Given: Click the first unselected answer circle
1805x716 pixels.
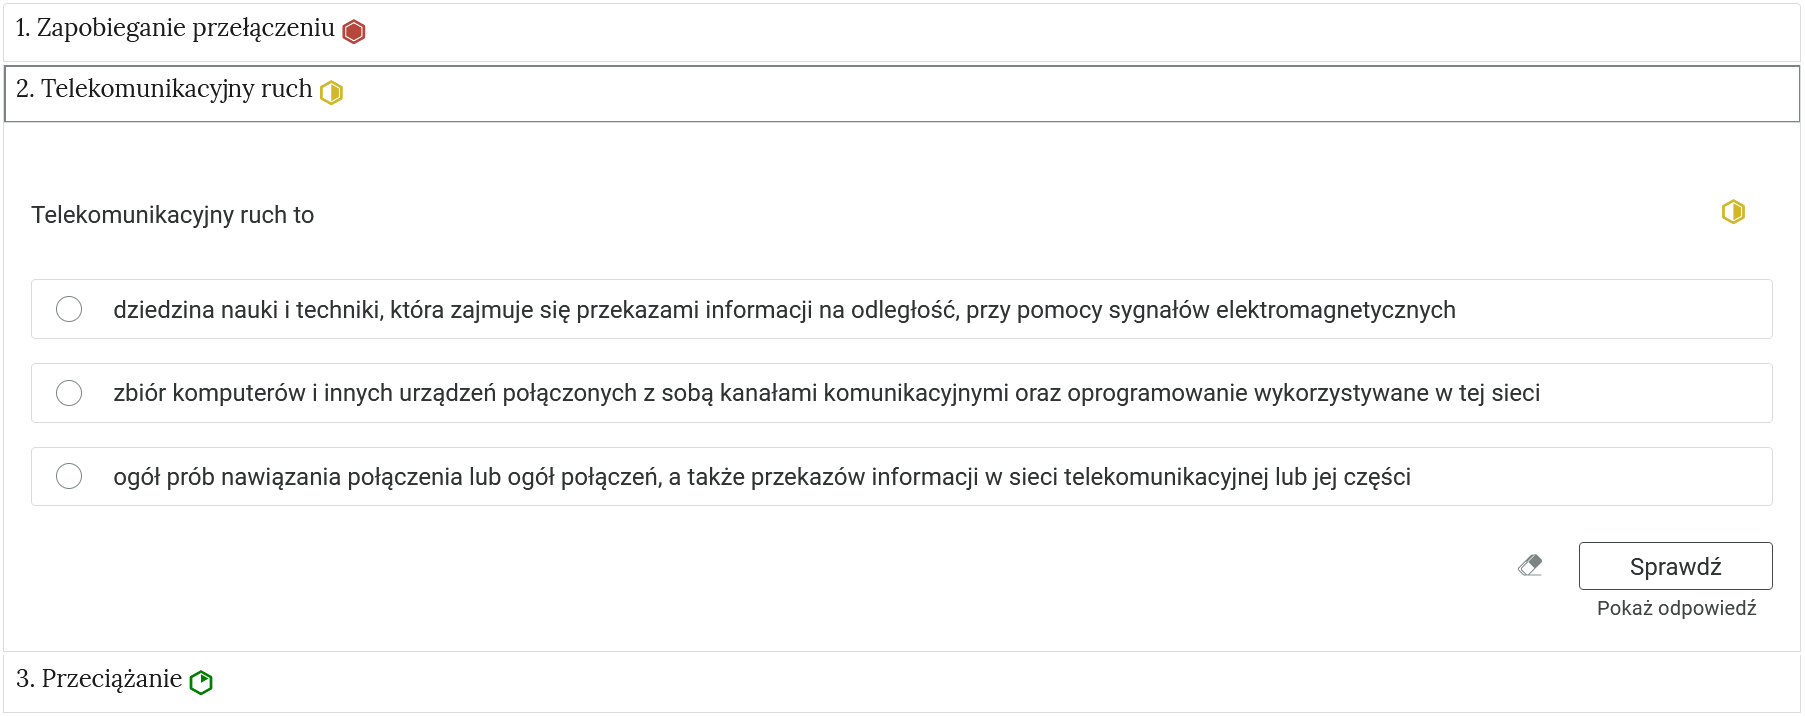Looking at the screenshot, I should point(69,309).
